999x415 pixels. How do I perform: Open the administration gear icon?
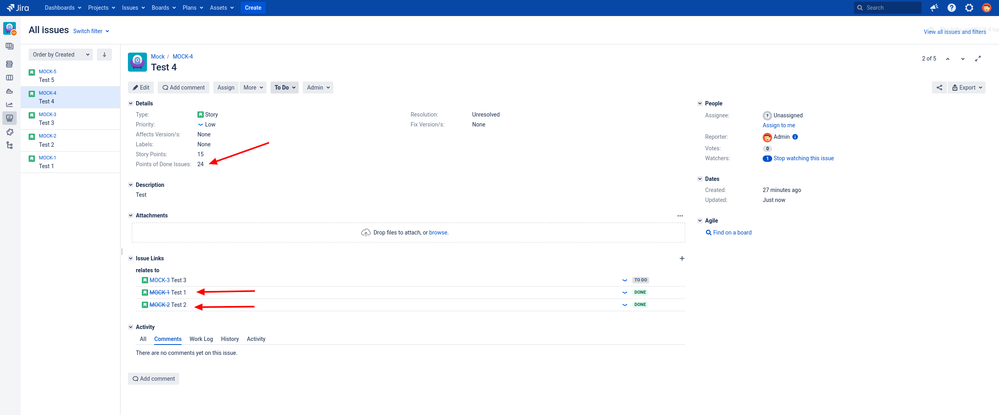[969, 8]
